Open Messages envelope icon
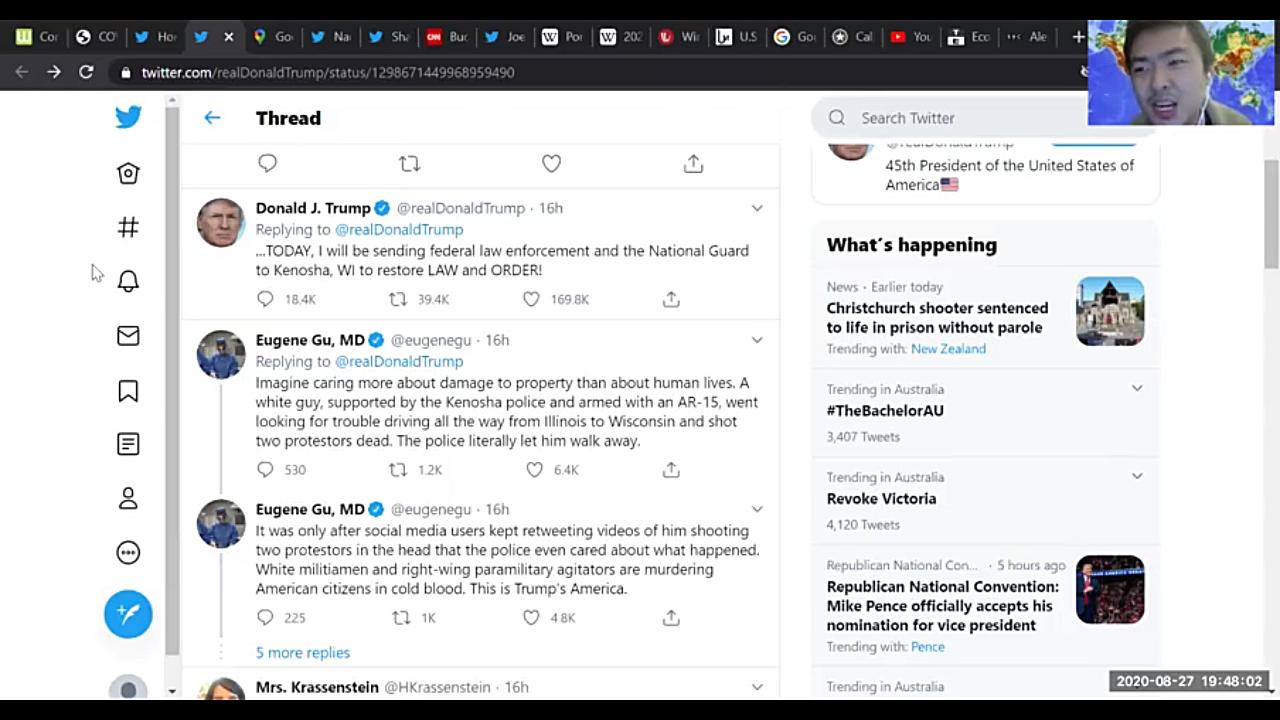The width and height of the screenshot is (1280, 720). point(128,336)
